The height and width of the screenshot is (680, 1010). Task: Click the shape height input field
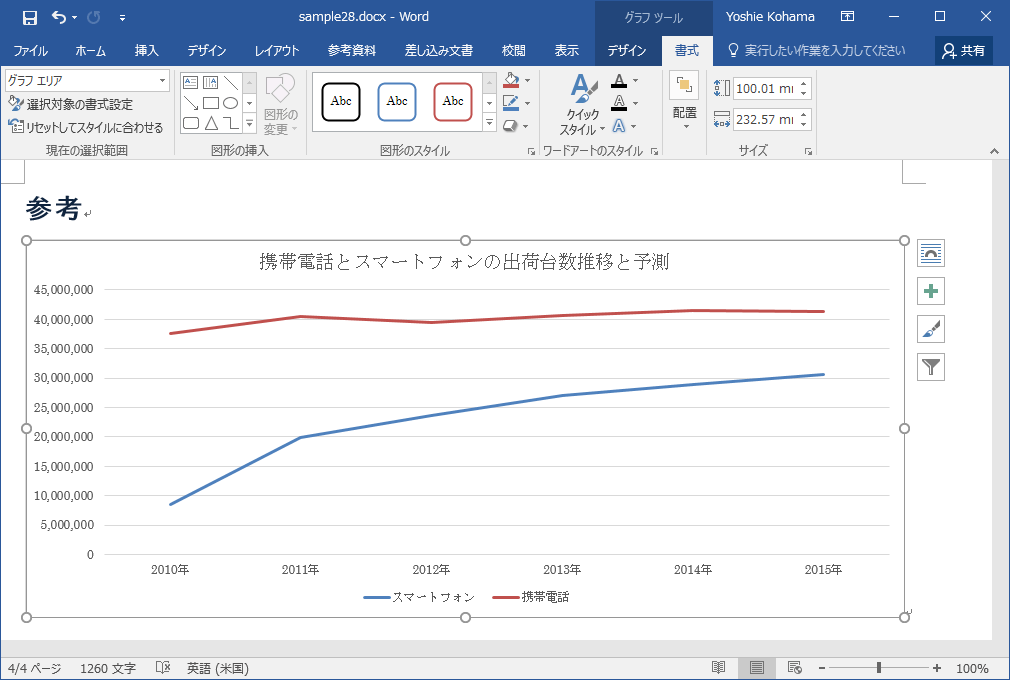765,89
